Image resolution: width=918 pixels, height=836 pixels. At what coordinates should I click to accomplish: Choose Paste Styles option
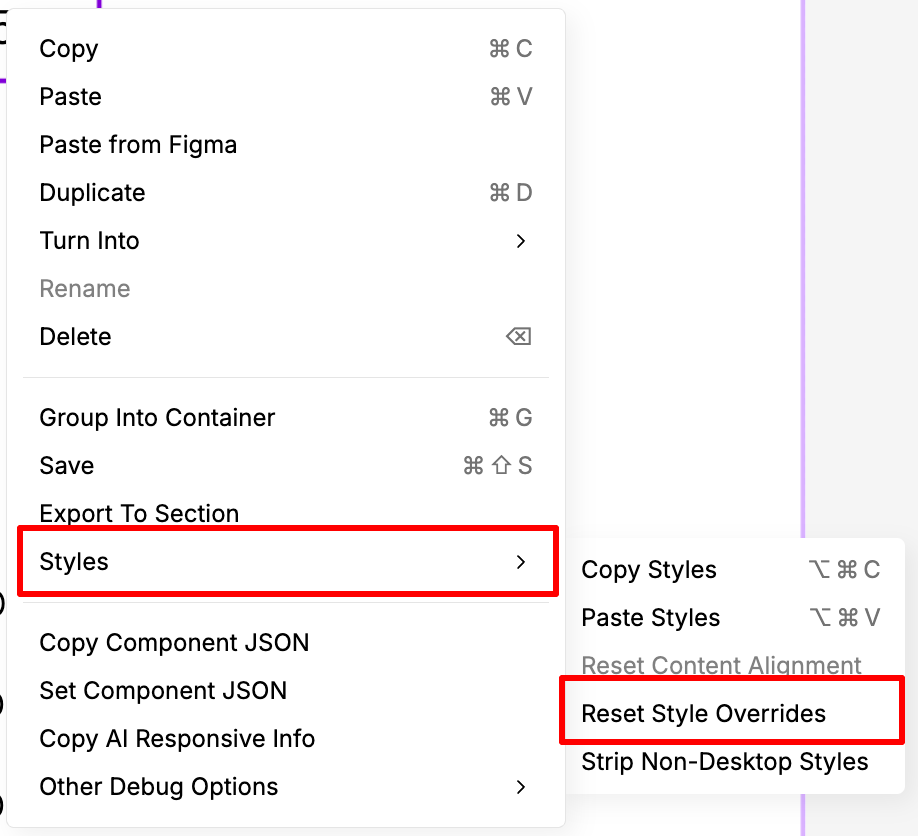pyautogui.click(x=651, y=618)
